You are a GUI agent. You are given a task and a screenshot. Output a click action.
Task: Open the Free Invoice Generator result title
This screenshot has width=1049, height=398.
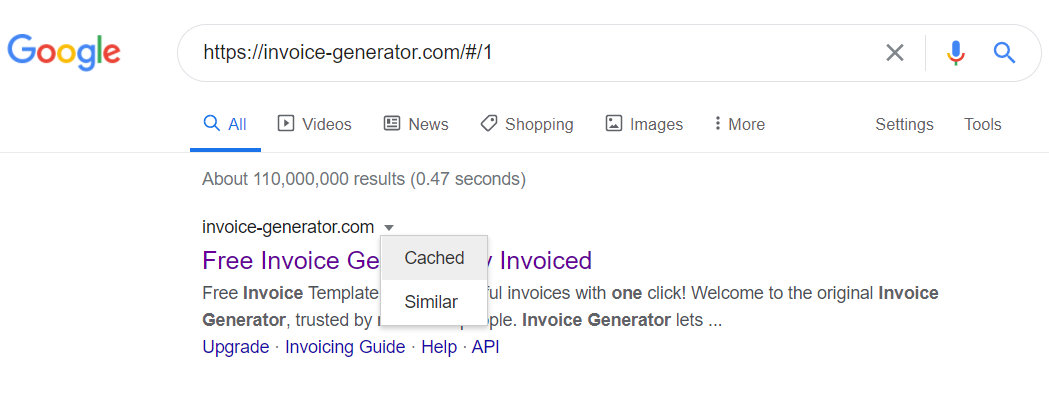[397, 260]
